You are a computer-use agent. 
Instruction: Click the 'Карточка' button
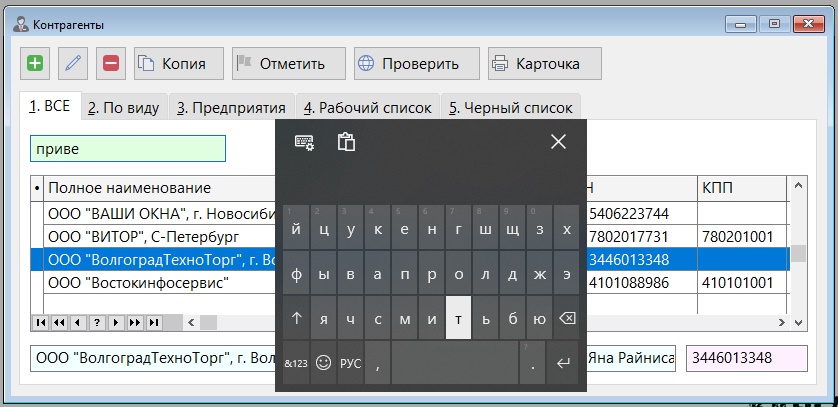[545, 64]
